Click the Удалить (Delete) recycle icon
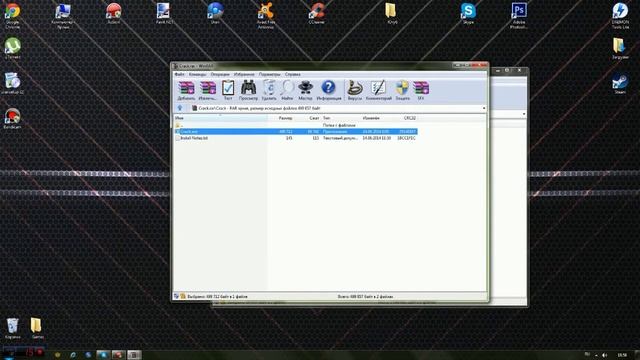The image size is (640, 360). (269, 90)
